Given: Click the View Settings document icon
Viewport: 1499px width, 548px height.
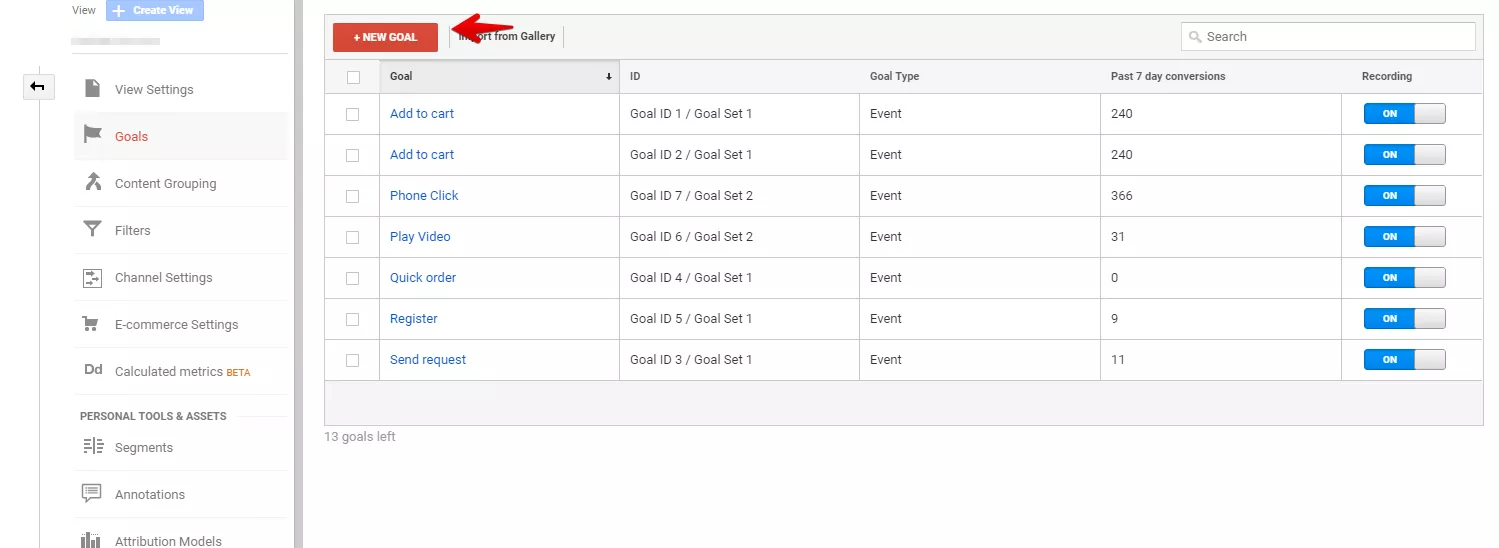Looking at the screenshot, I should coord(92,89).
